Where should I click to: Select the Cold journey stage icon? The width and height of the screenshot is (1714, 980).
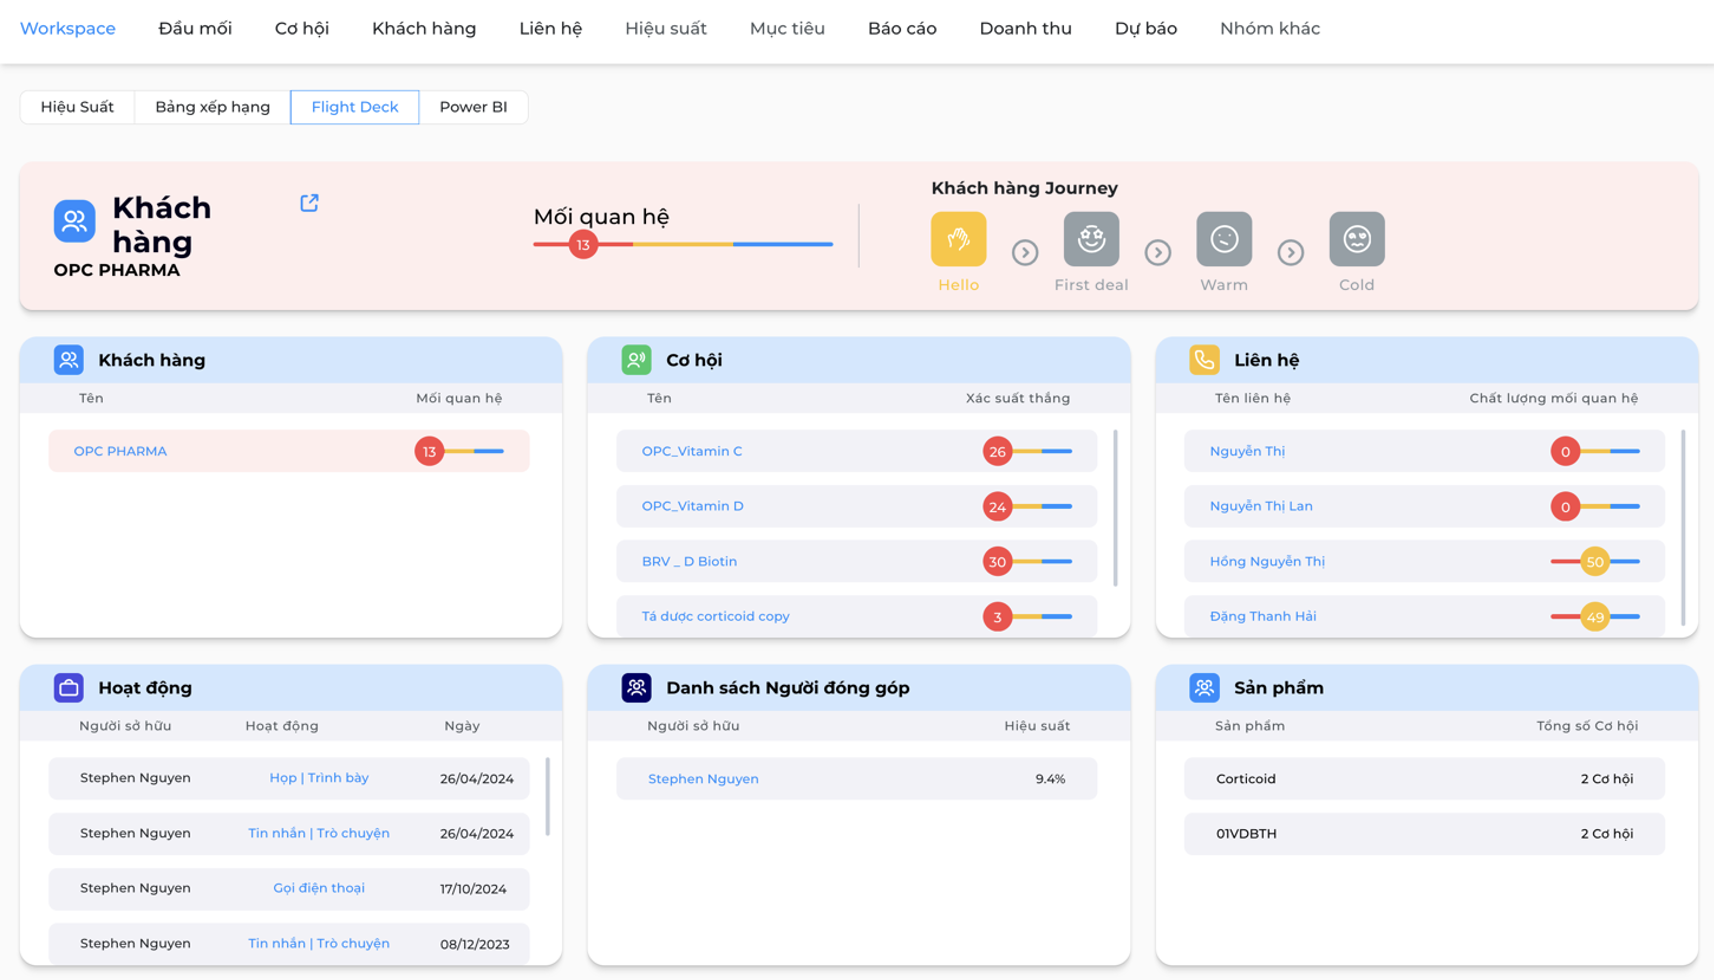(1357, 239)
